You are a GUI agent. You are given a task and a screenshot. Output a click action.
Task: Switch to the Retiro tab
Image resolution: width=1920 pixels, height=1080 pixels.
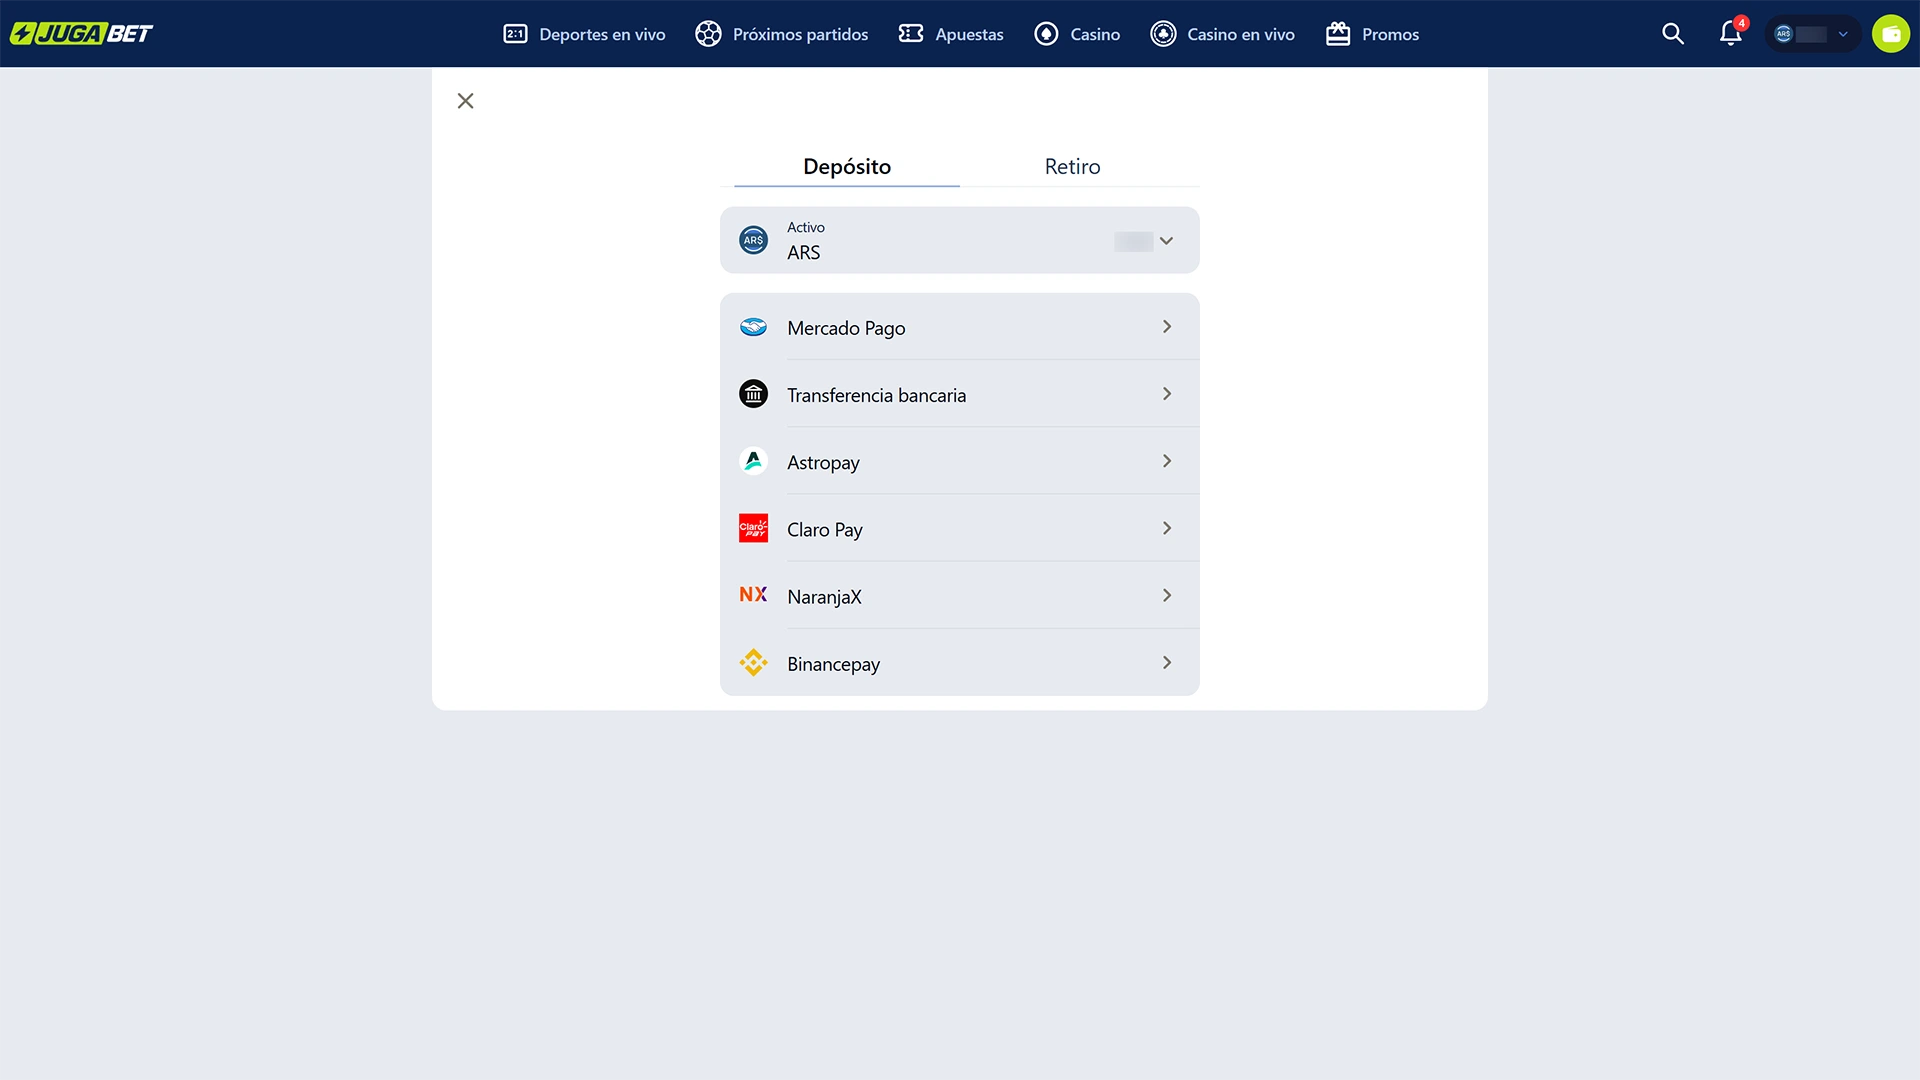click(x=1072, y=167)
